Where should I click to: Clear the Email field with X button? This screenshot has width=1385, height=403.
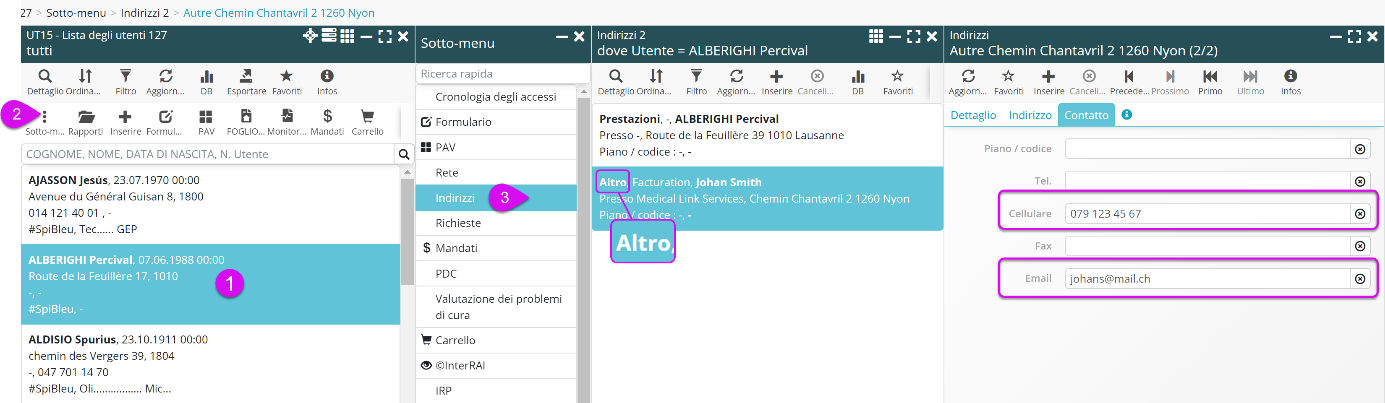click(1359, 279)
